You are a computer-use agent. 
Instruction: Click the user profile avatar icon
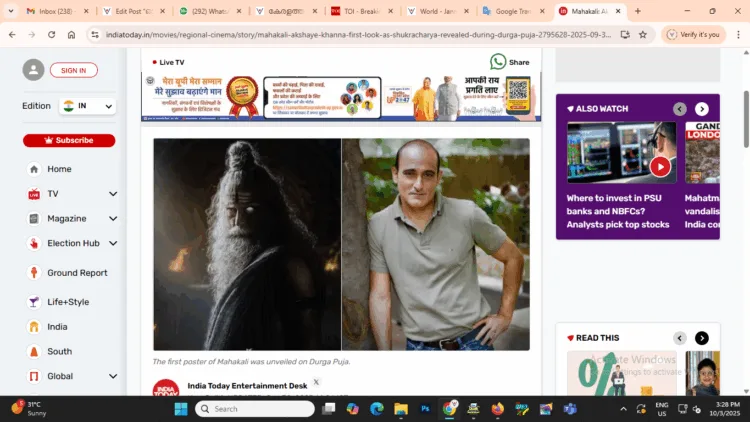pos(33,70)
